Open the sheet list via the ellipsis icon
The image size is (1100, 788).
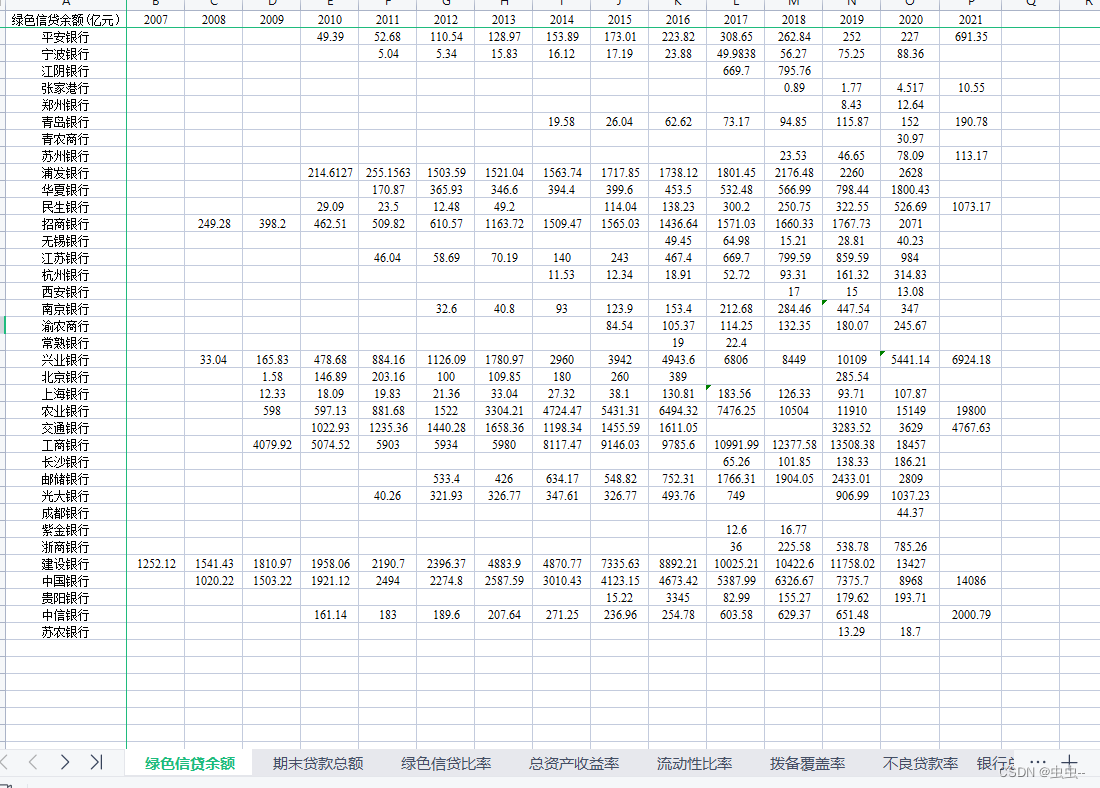[1037, 762]
